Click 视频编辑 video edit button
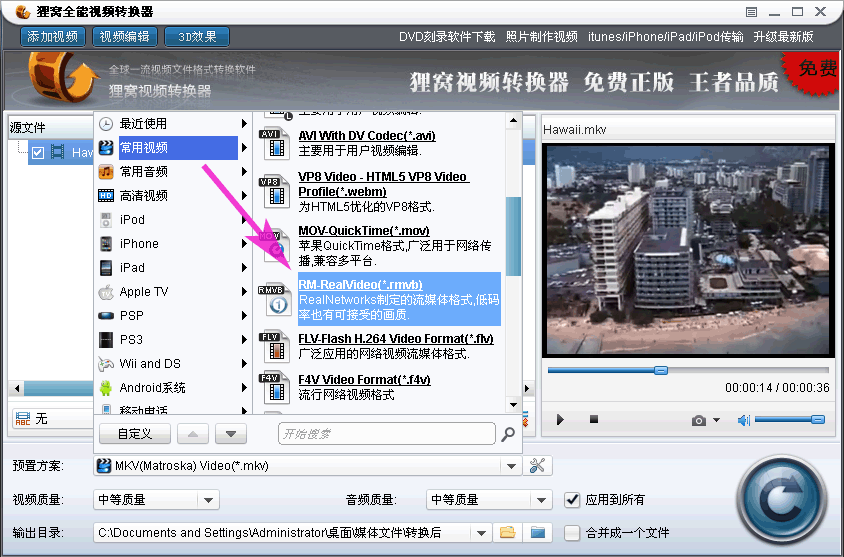Image resolution: width=844 pixels, height=557 pixels. click(125, 37)
